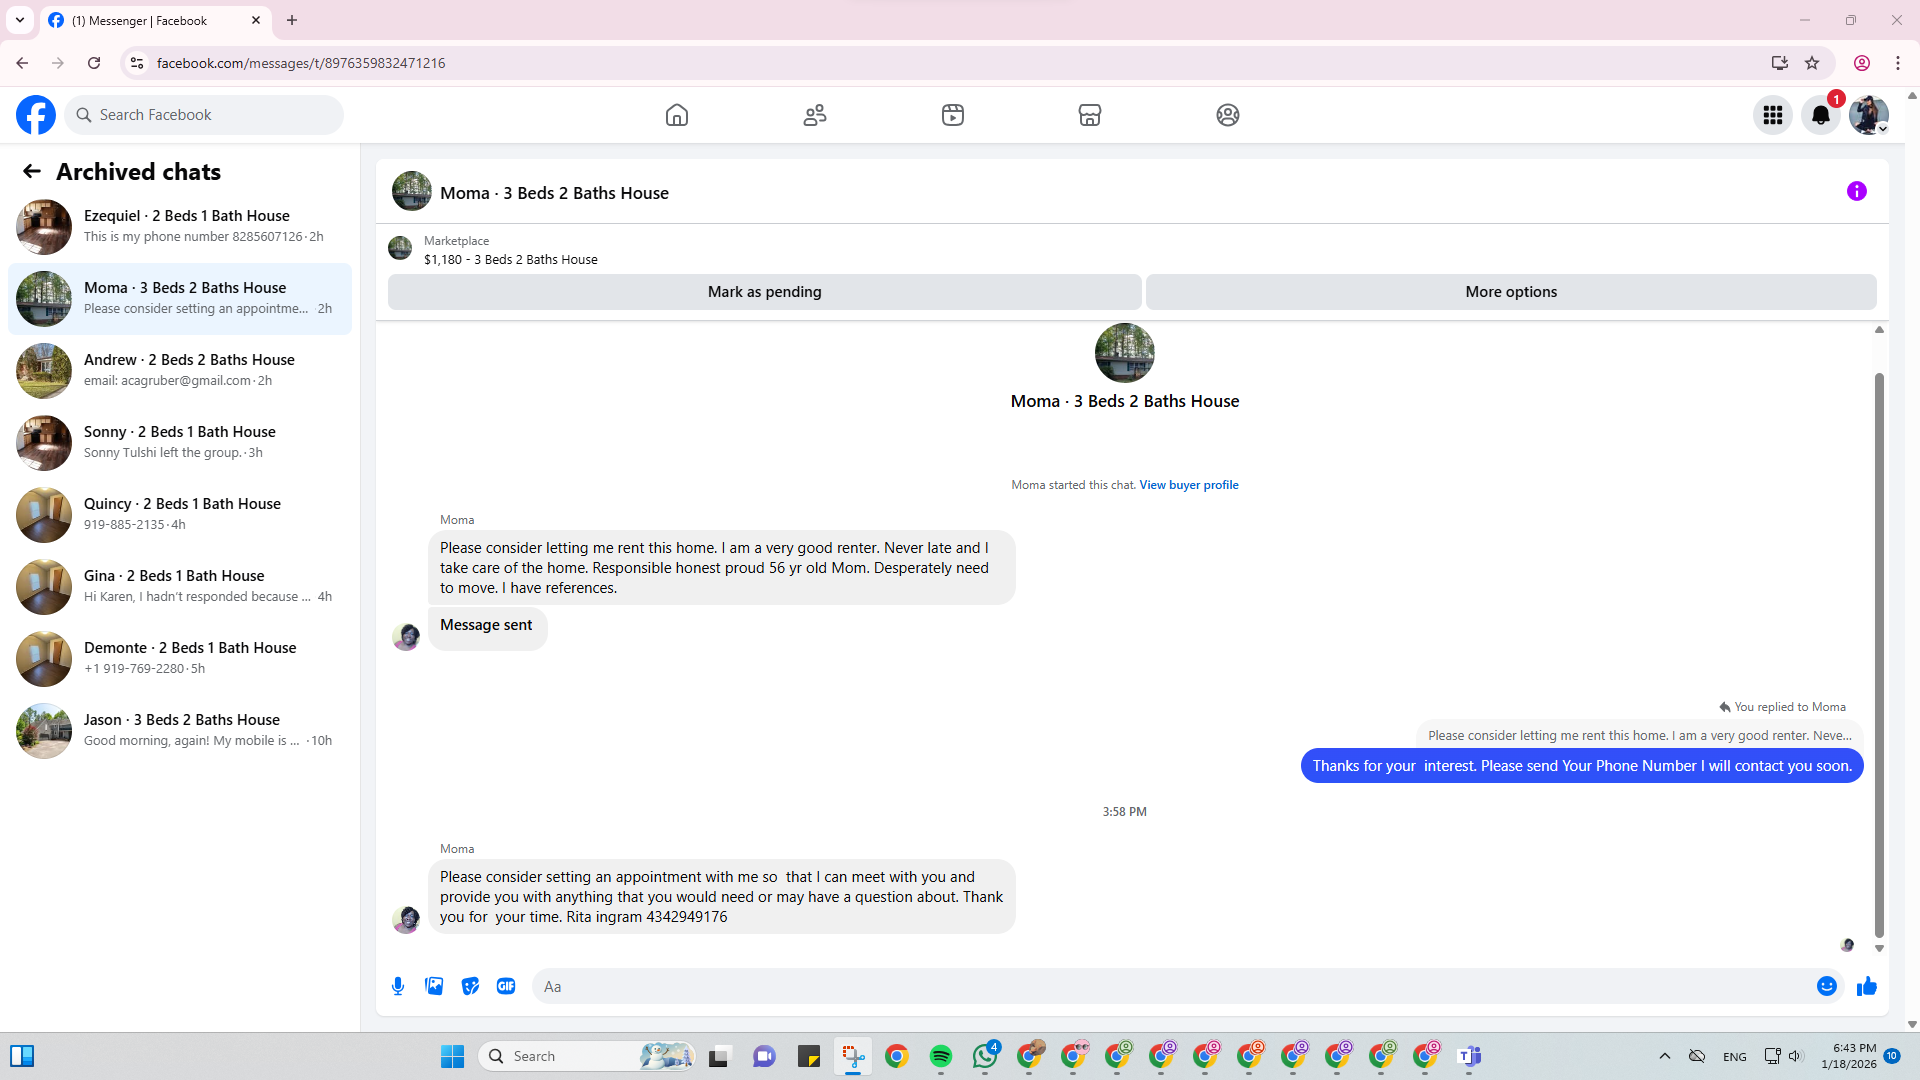Open the emoji picker in message box
1920x1080 pixels.
[x=1826, y=986]
